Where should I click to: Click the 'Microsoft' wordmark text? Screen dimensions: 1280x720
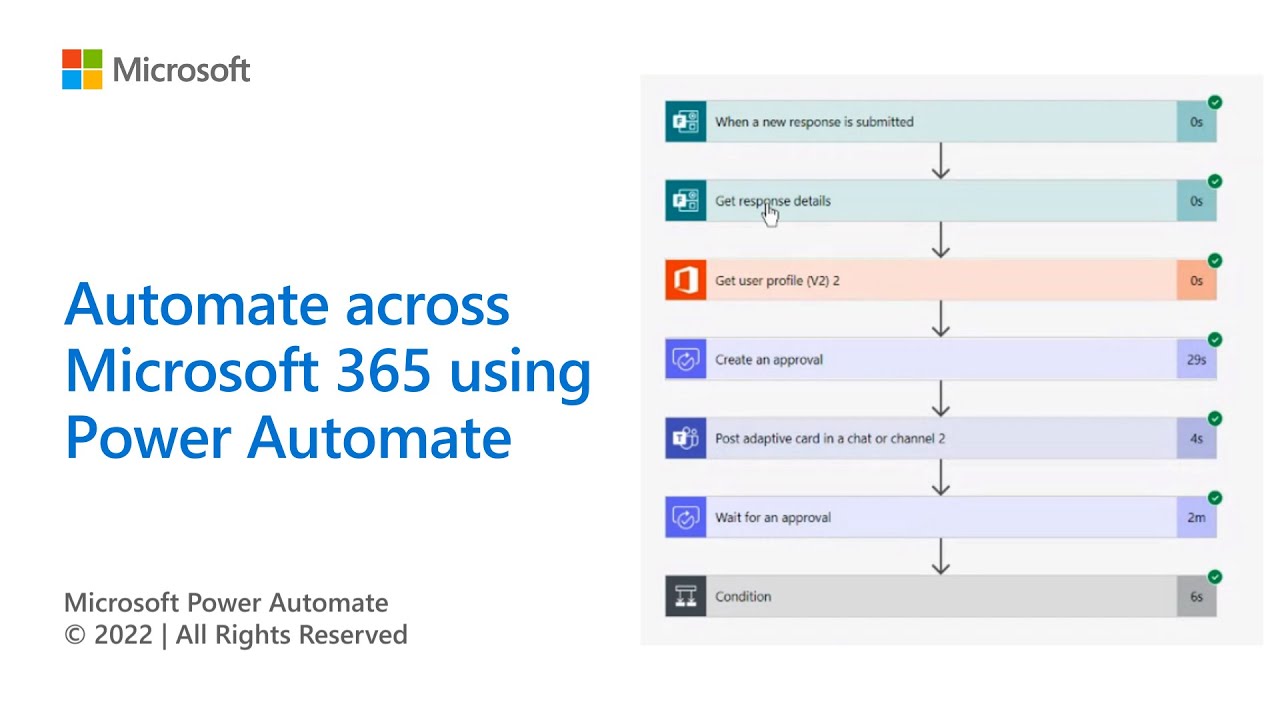181,70
